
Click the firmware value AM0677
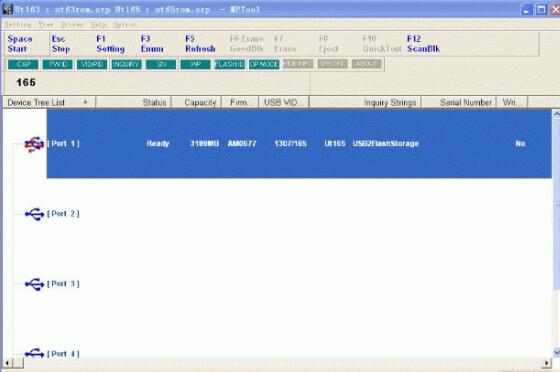[242, 144]
